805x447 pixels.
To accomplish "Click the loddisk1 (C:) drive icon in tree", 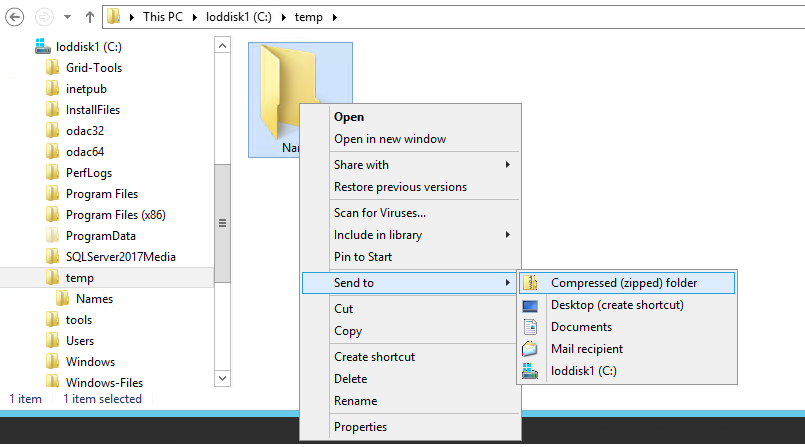I will 42,46.
